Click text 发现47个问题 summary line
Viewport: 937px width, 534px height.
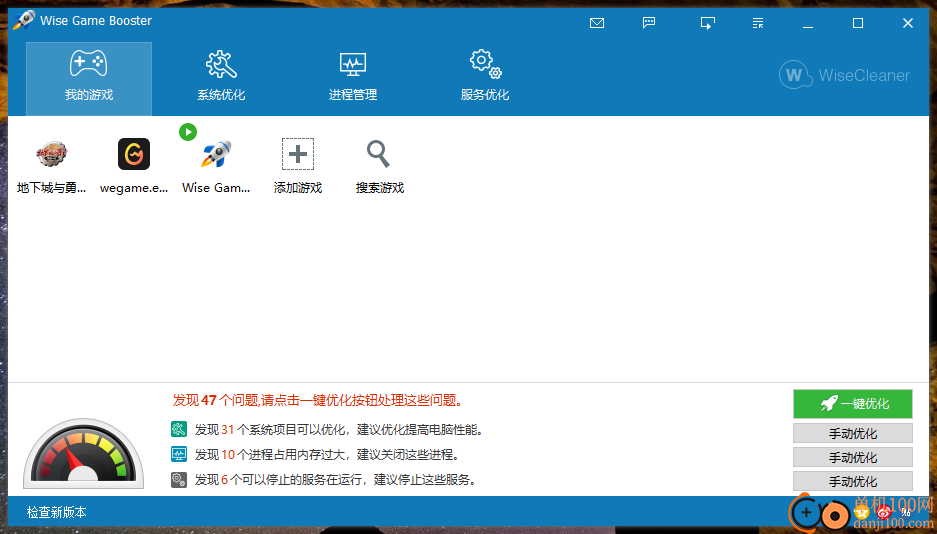pos(317,400)
